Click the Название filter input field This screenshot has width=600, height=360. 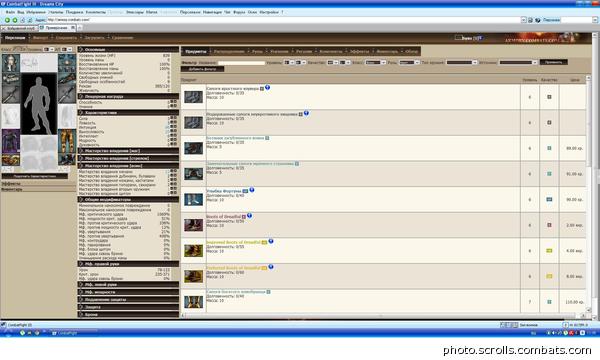point(241,63)
